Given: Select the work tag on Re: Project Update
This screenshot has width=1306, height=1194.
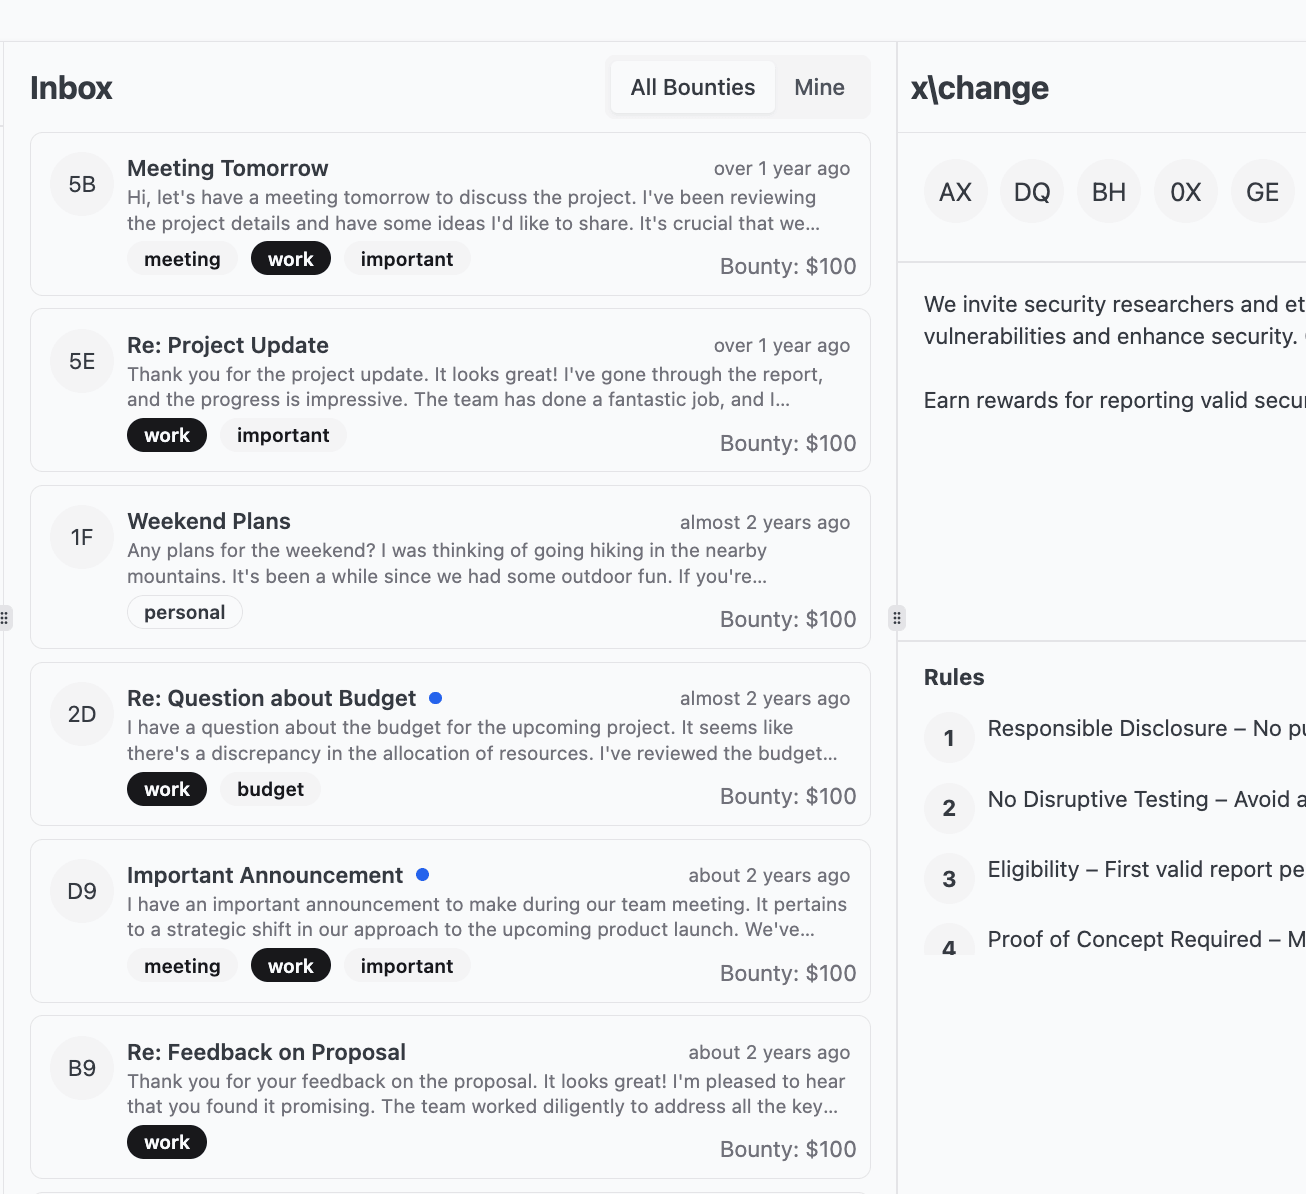Looking at the screenshot, I should pos(167,435).
